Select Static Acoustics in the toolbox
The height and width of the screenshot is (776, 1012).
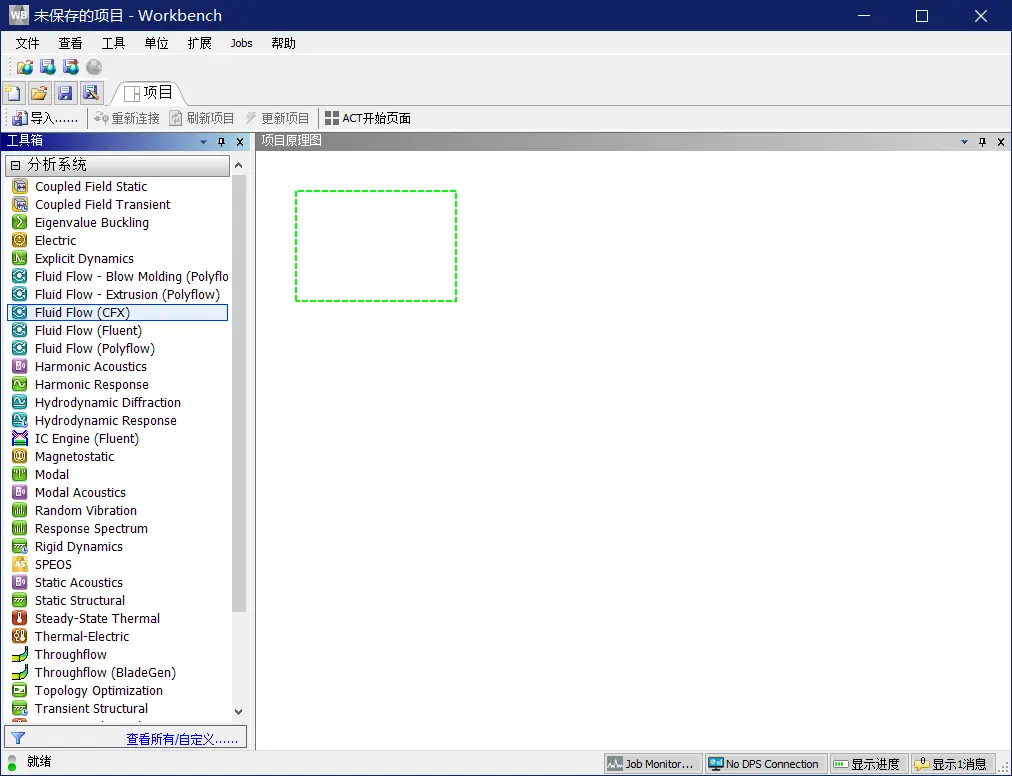click(119, 582)
